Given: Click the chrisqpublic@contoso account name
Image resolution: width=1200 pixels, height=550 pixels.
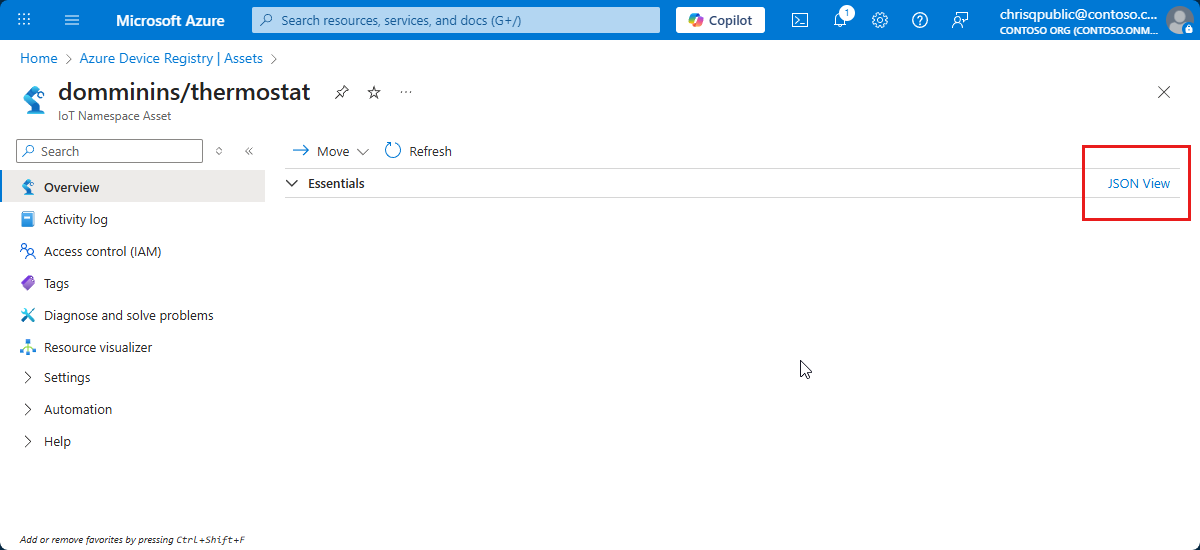Looking at the screenshot, I should (x=1079, y=14).
